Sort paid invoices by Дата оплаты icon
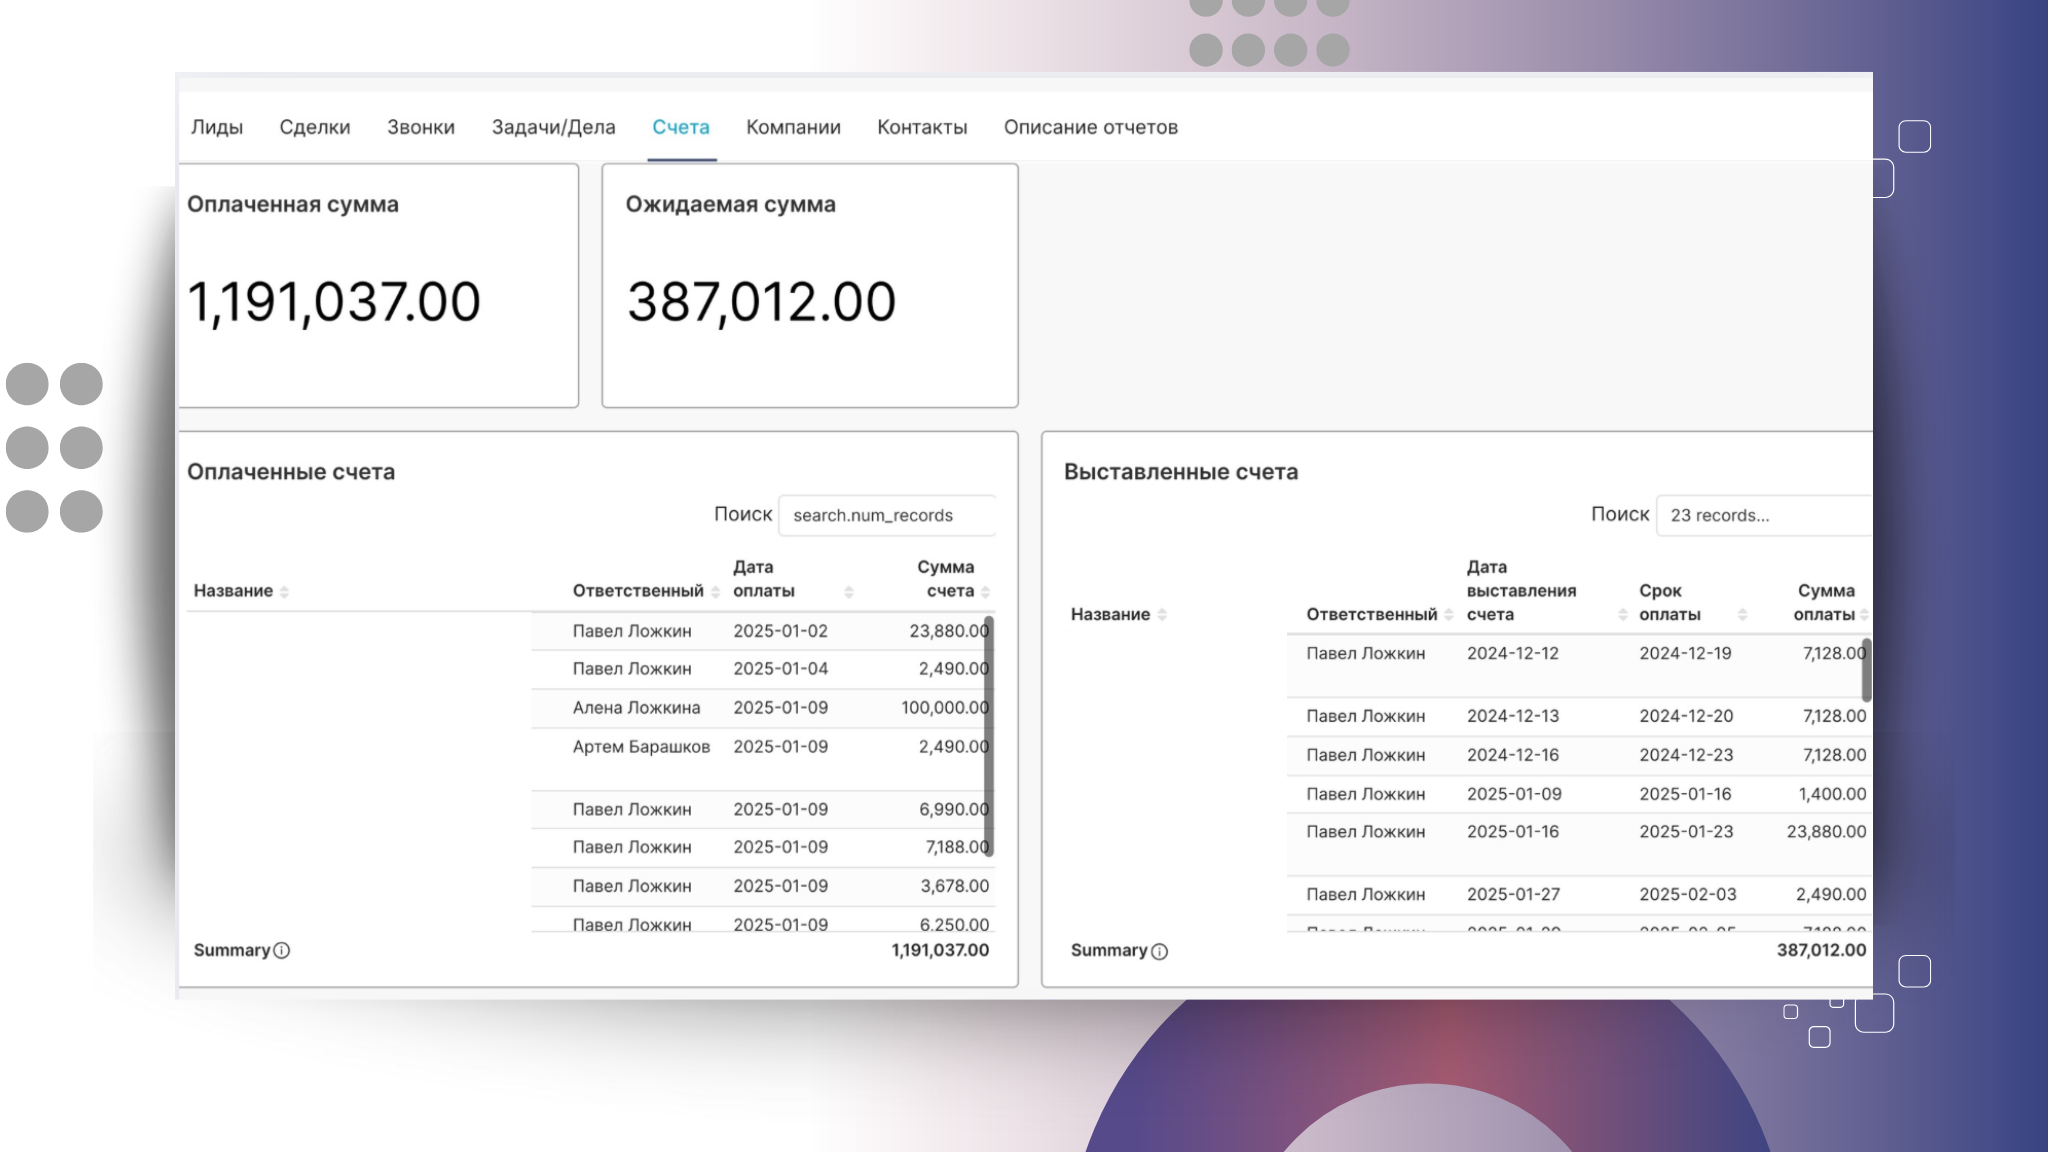Screen dimensions: 2048x1152 (x=848, y=592)
